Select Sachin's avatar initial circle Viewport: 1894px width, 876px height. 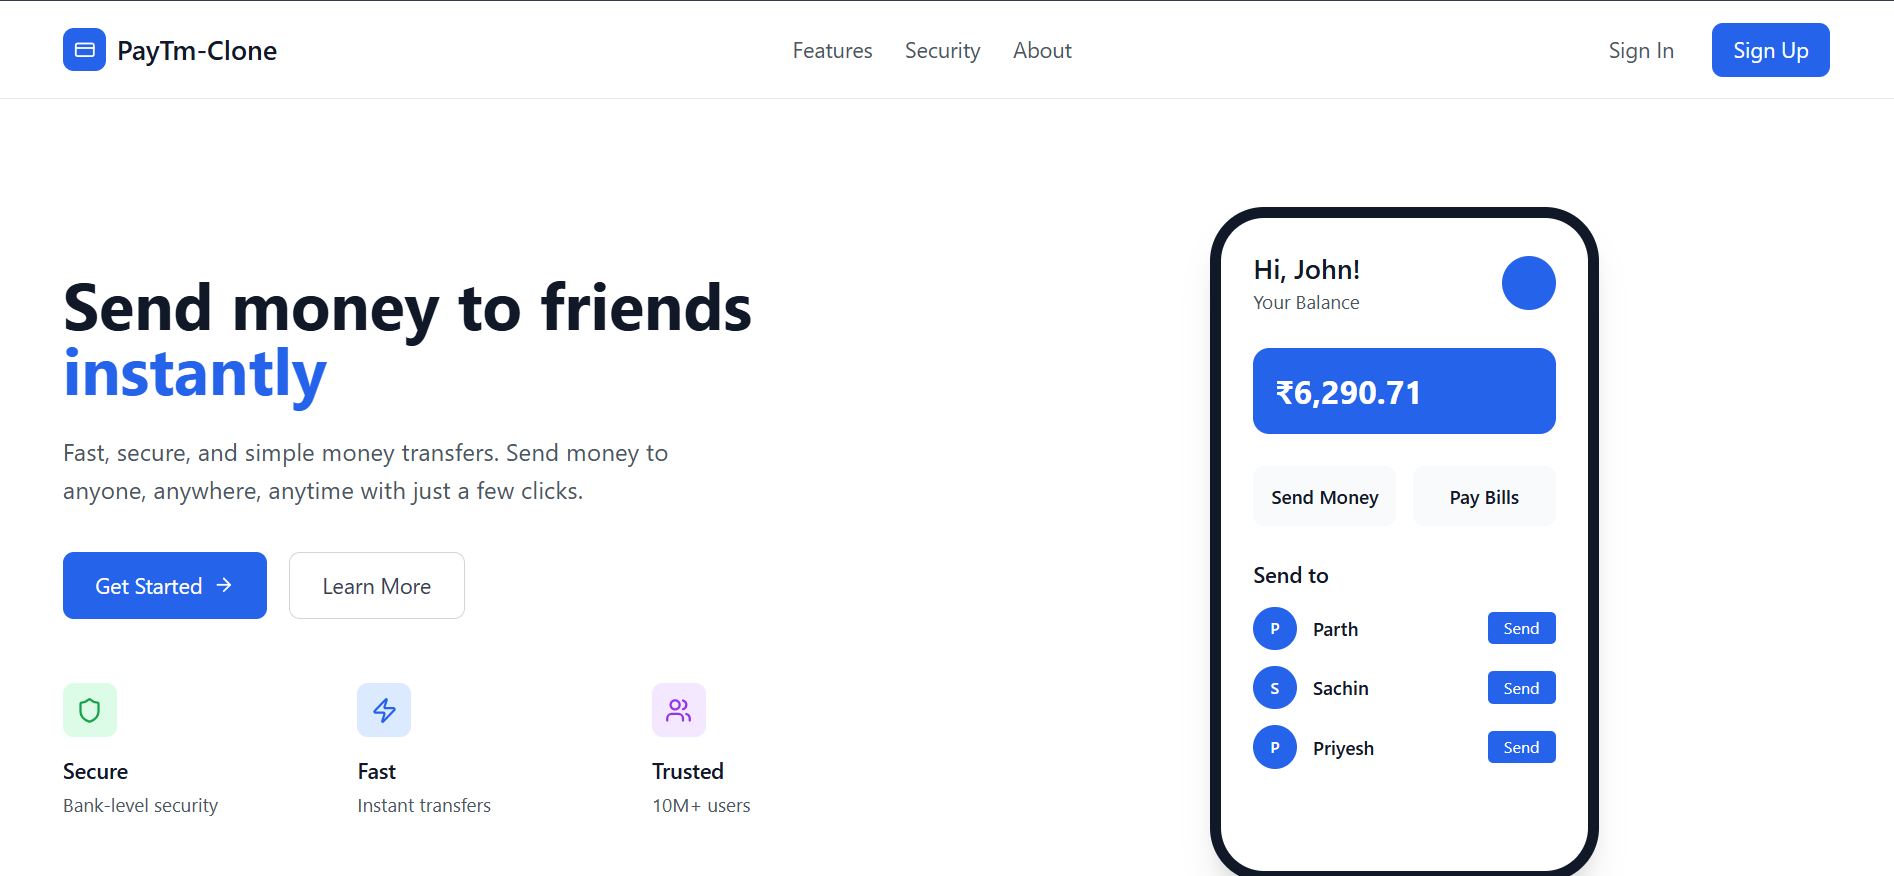[1275, 688]
